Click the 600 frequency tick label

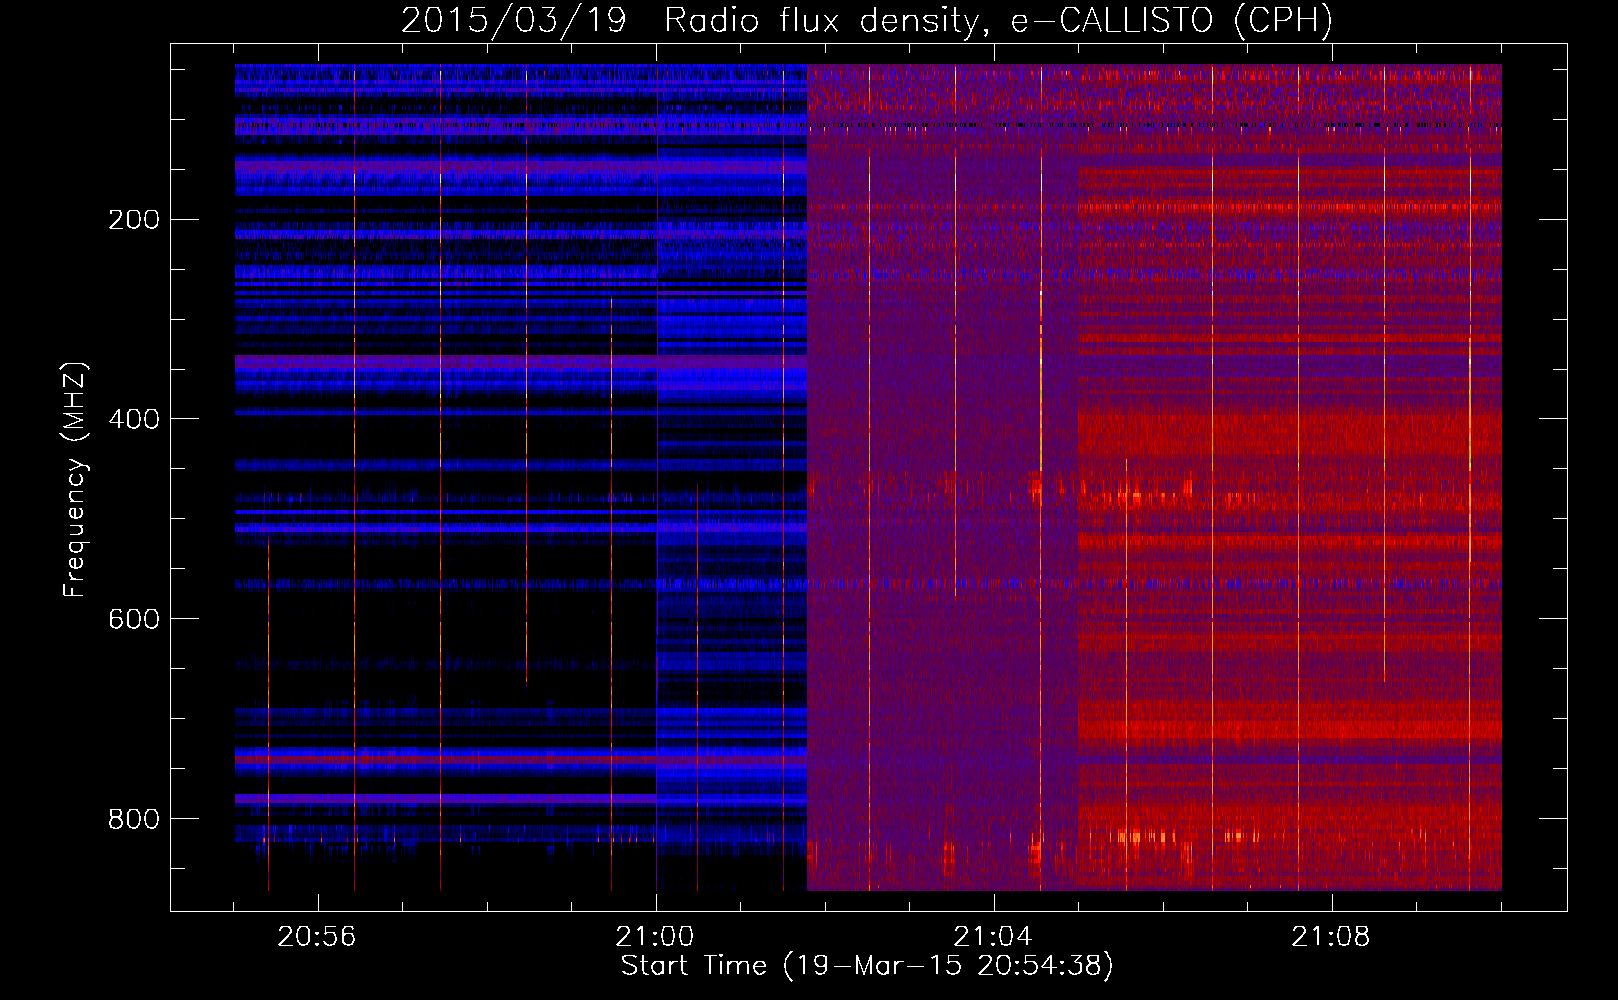133,620
